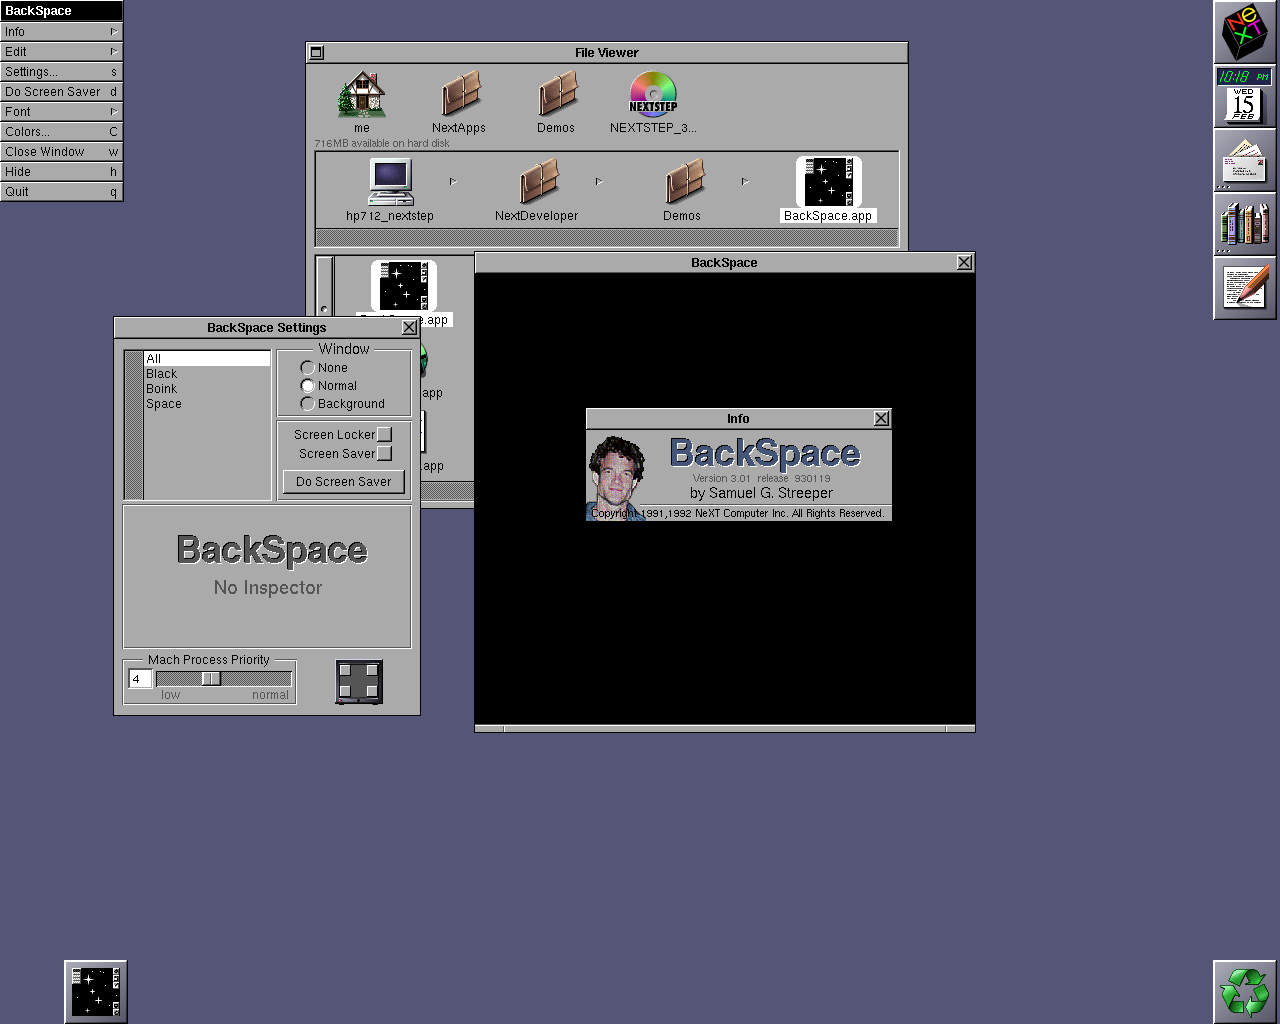Screen dimensions: 1280x1024
Task: Choose Hide from the BackSpace menu
Action: pyautogui.click(x=61, y=172)
